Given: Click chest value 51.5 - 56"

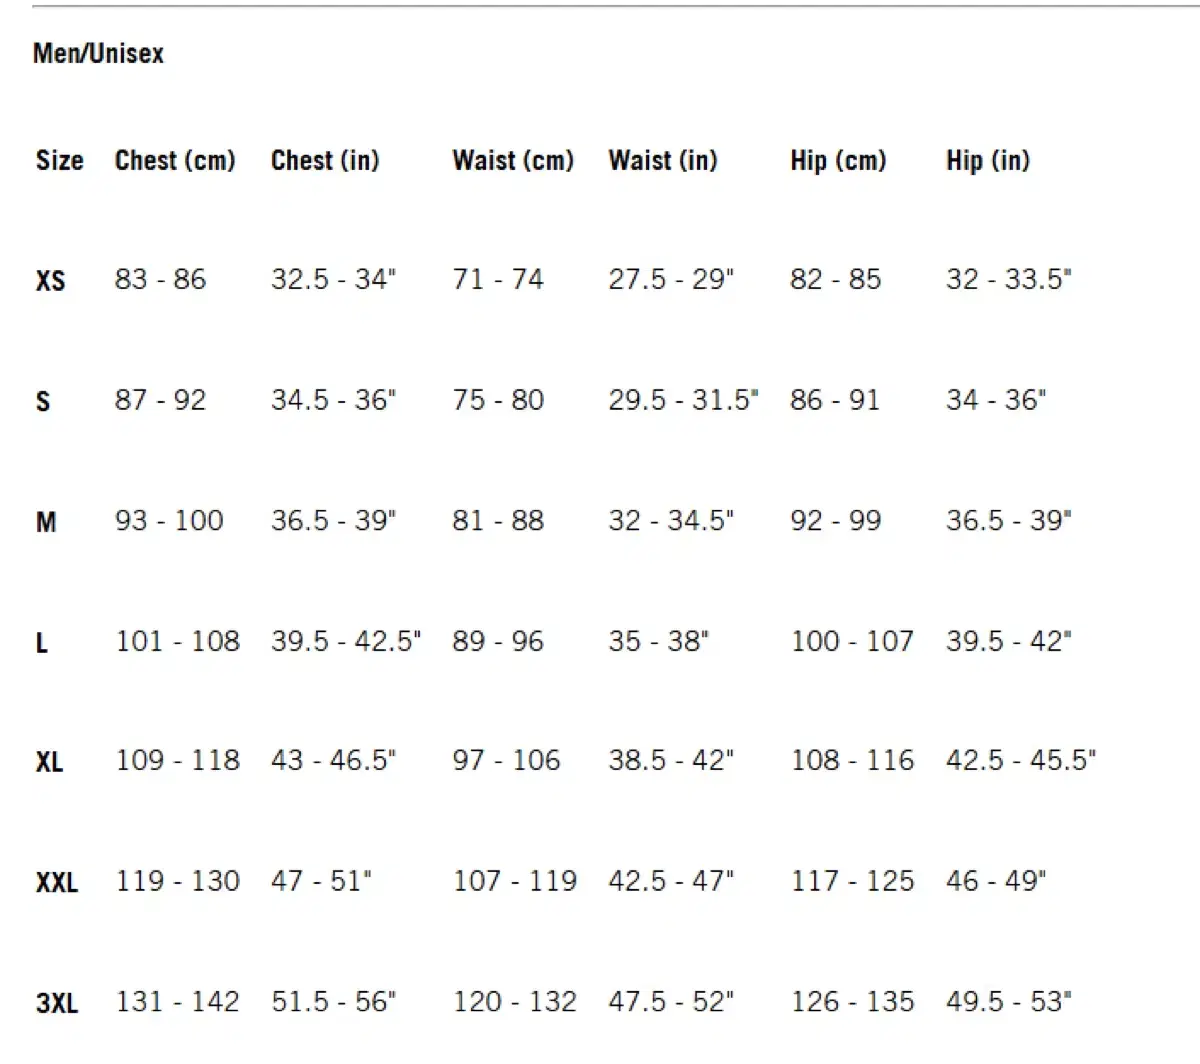Looking at the screenshot, I should point(333,1001).
